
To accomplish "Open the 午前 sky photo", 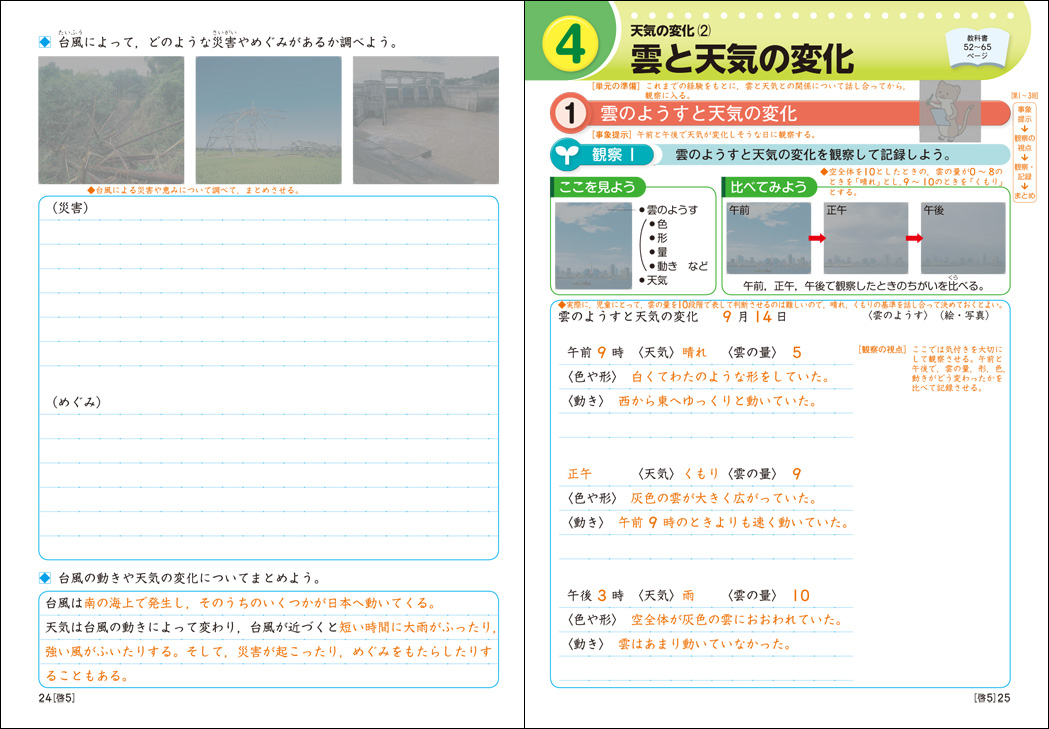I will coord(769,238).
